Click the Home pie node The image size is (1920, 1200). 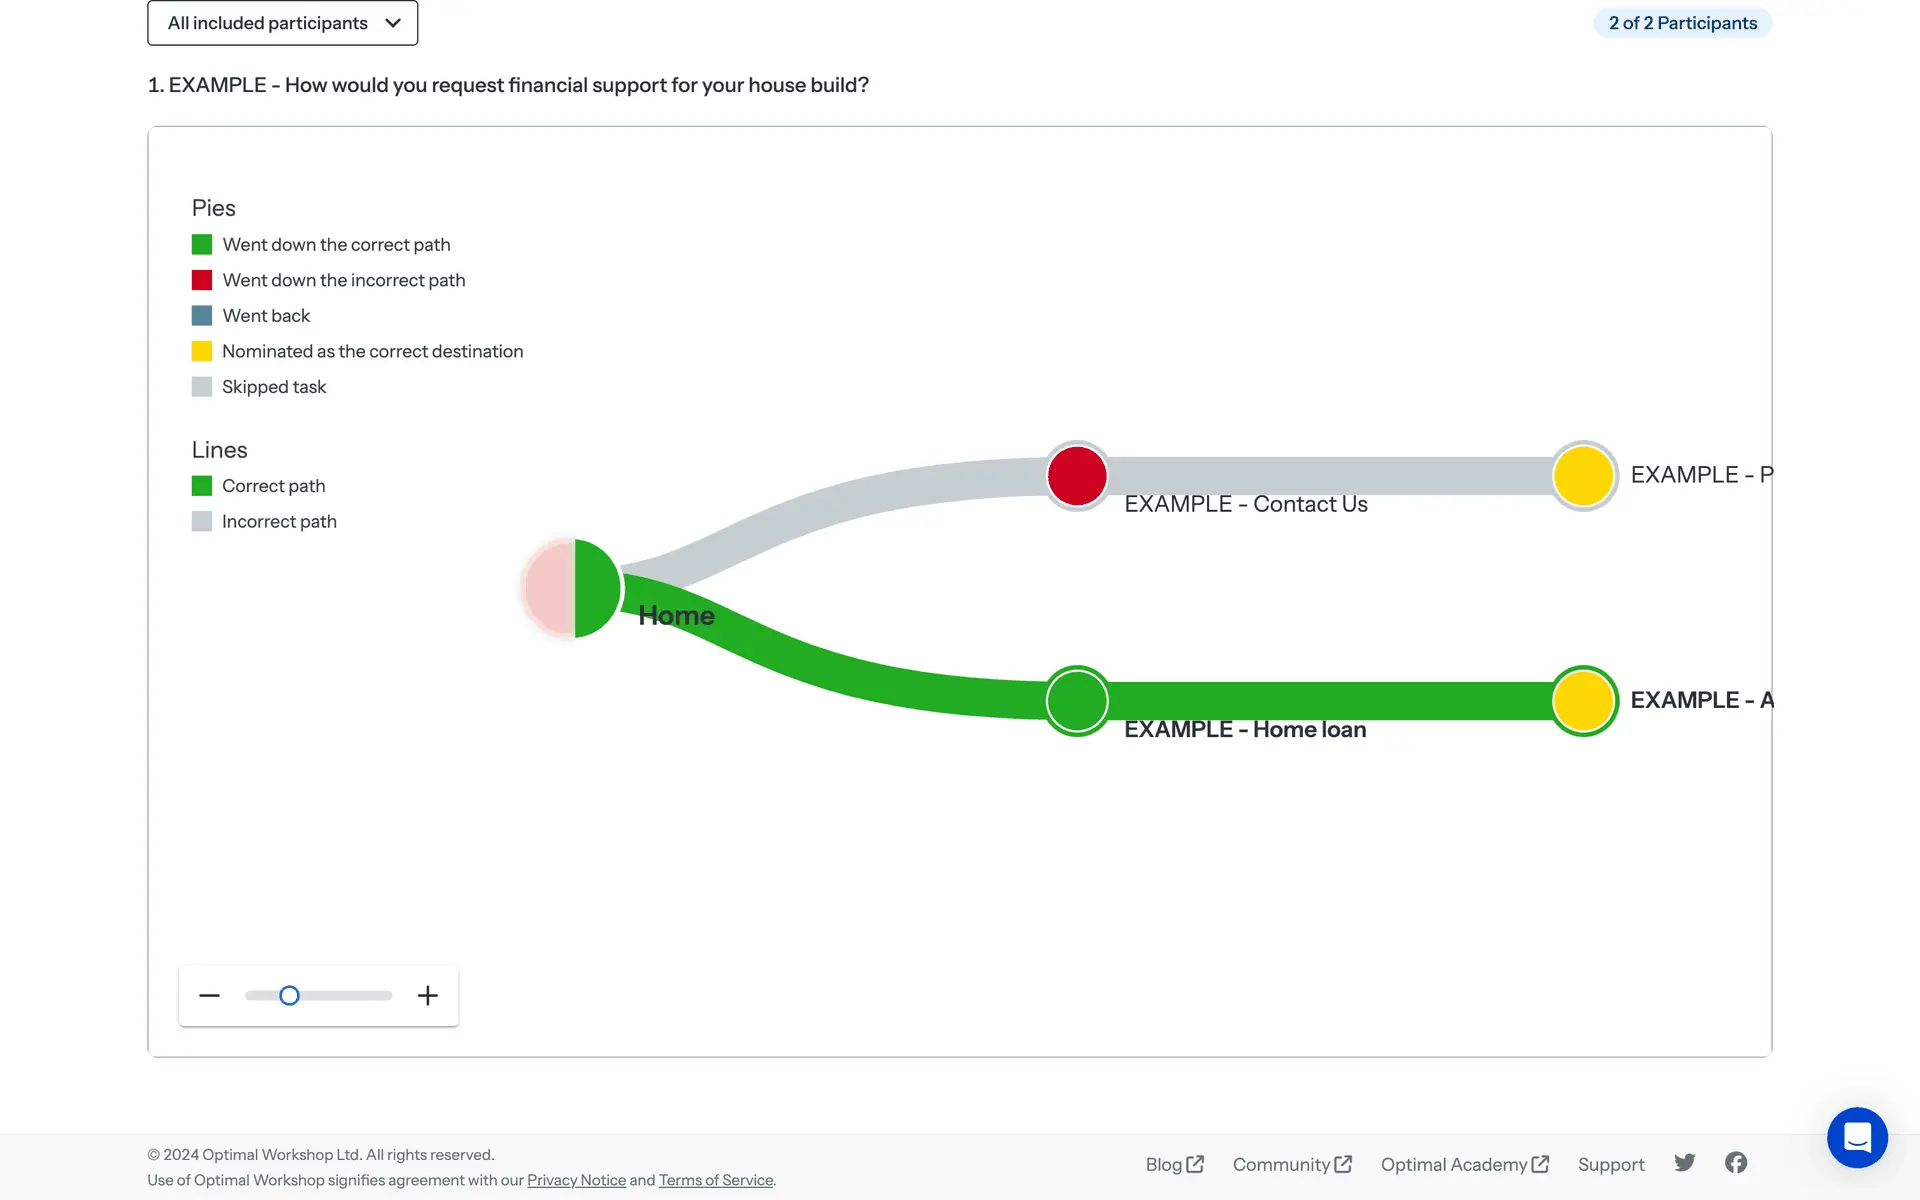click(x=574, y=588)
